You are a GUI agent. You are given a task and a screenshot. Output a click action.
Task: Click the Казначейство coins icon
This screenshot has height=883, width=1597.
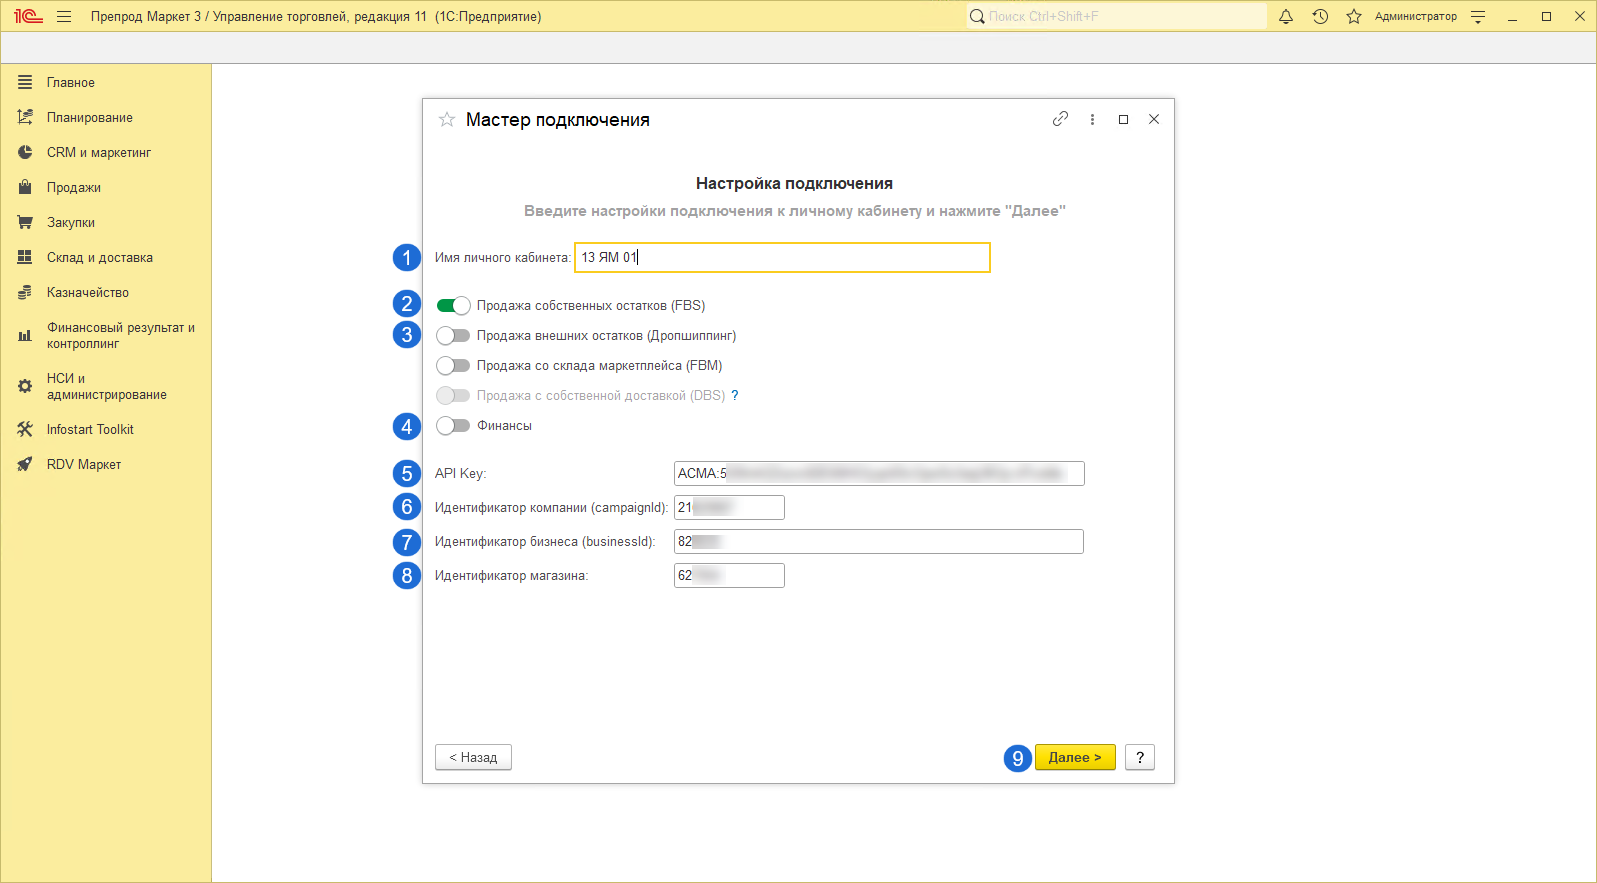point(25,292)
